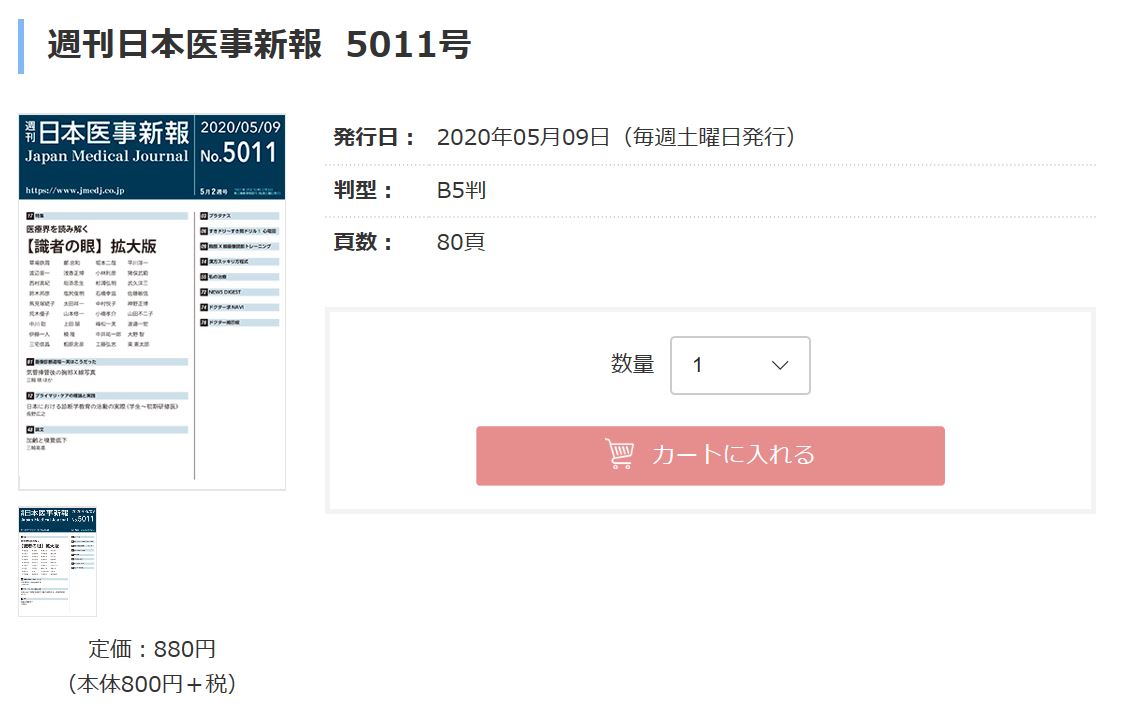Click 【識者の眼】拡大版 headline on the cover
The image size is (1123, 714).
[x=92, y=245]
